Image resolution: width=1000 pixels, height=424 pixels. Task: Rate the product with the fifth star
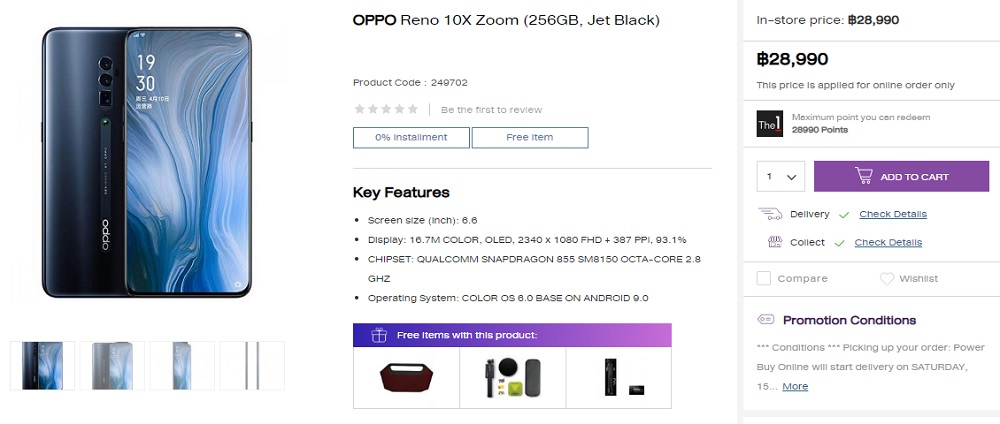tap(413, 109)
